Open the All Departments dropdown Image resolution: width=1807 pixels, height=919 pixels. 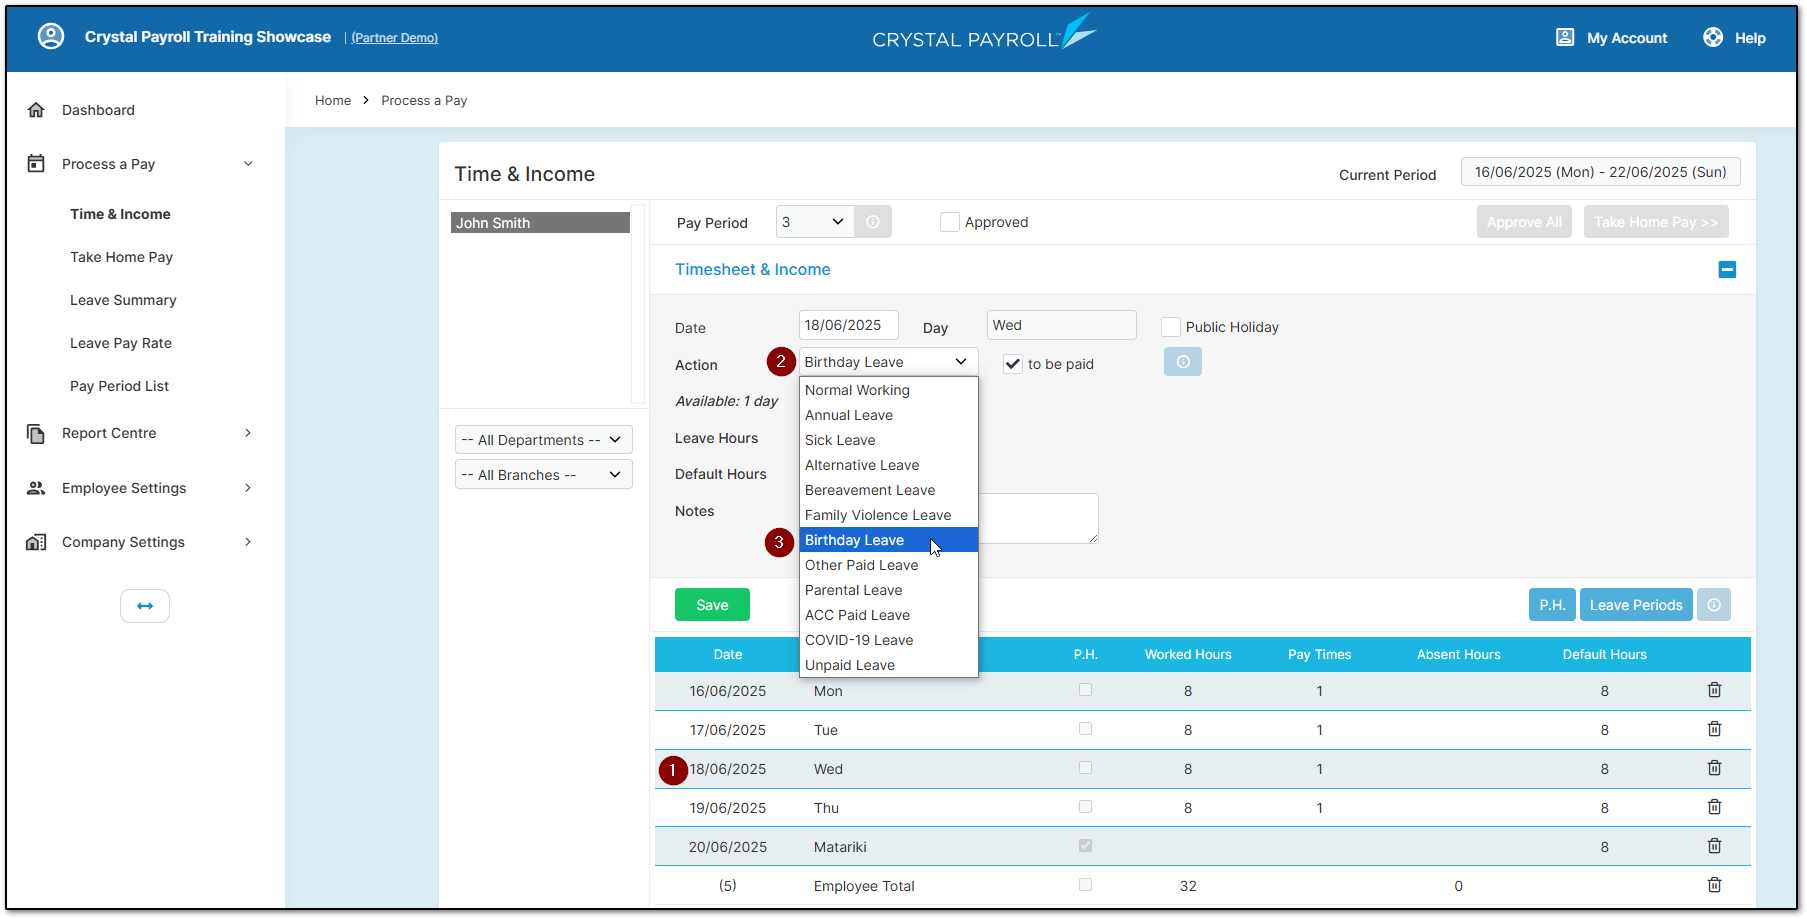click(x=543, y=440)
